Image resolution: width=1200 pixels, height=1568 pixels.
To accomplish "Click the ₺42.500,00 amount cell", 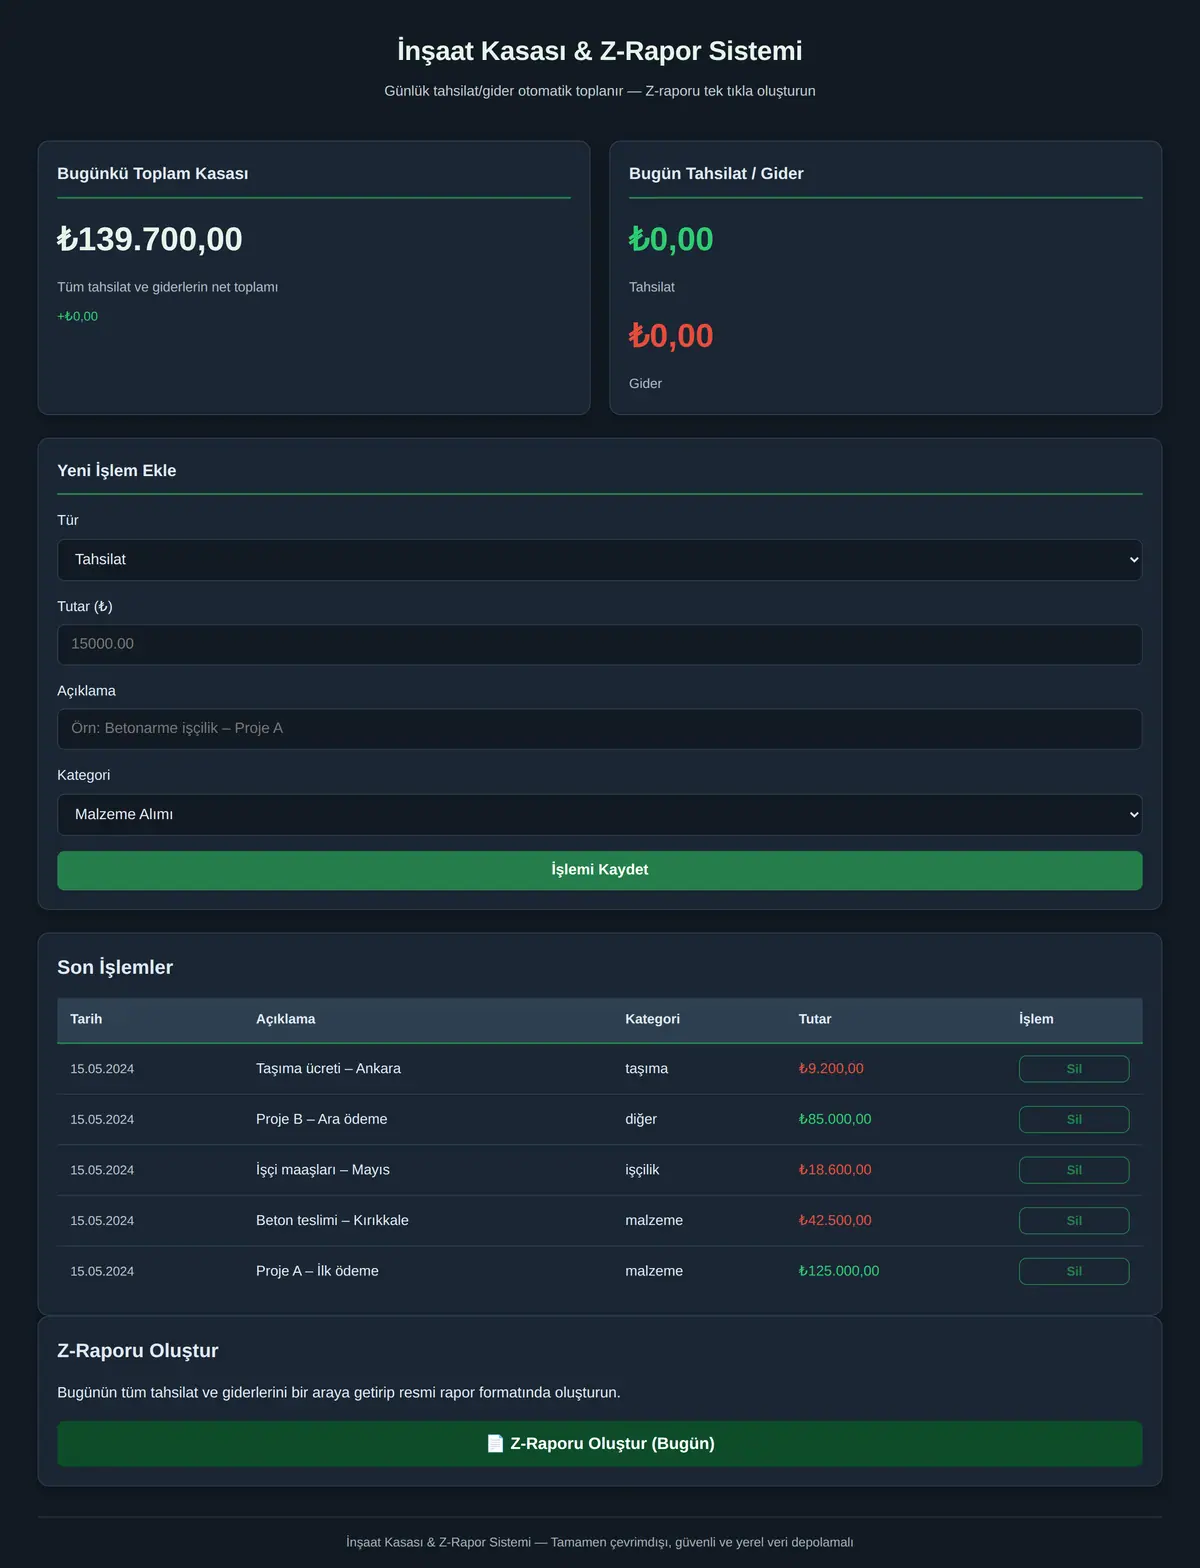I will (835, 1221).
